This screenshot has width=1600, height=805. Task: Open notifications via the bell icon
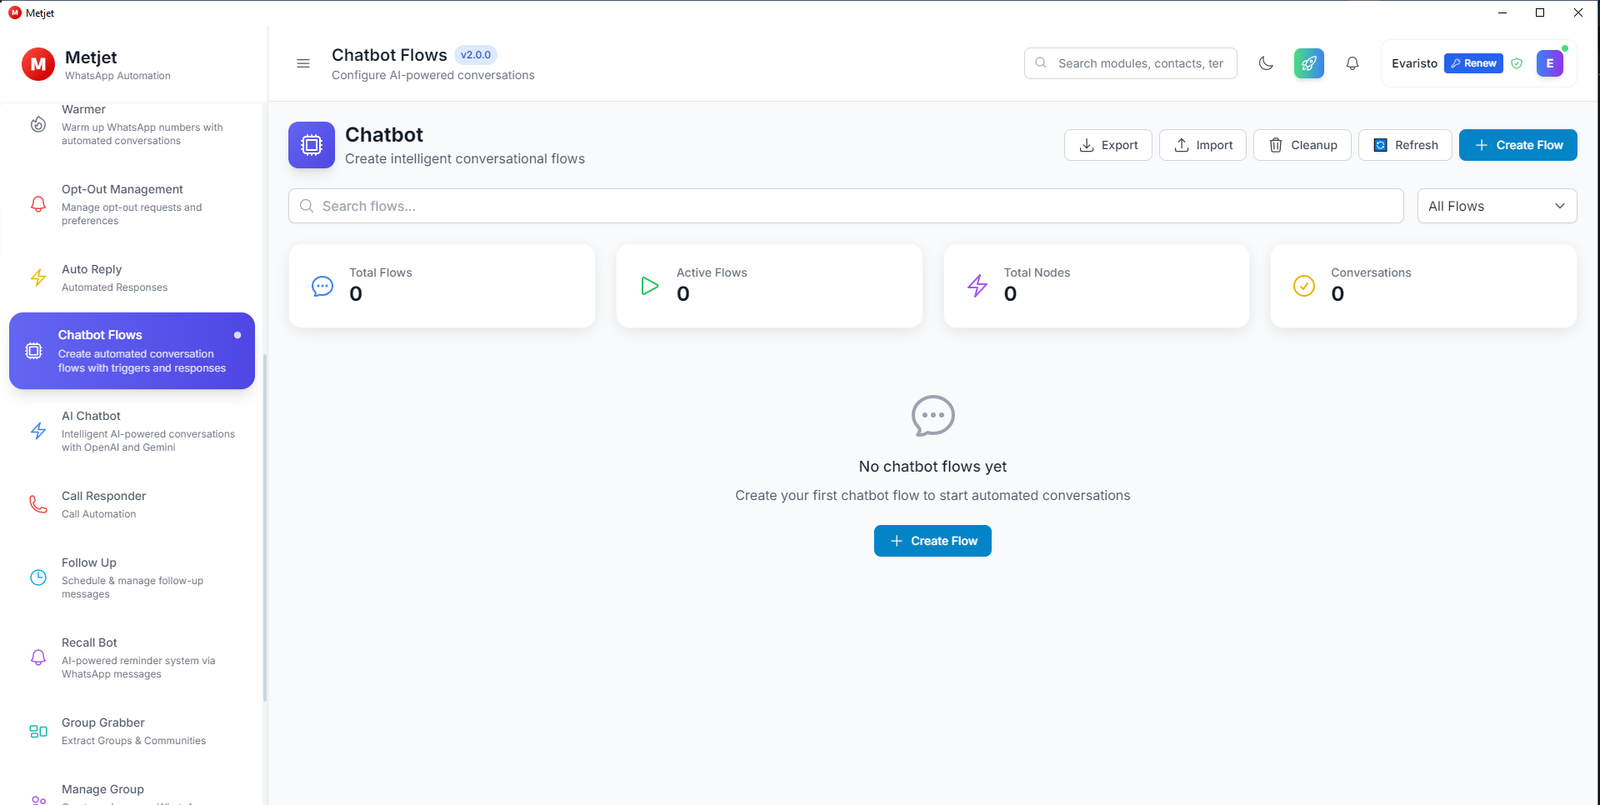1352,63
